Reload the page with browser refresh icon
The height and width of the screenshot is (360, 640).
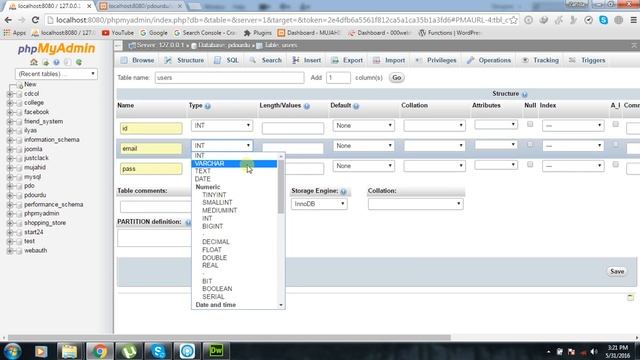click(36, 20)
